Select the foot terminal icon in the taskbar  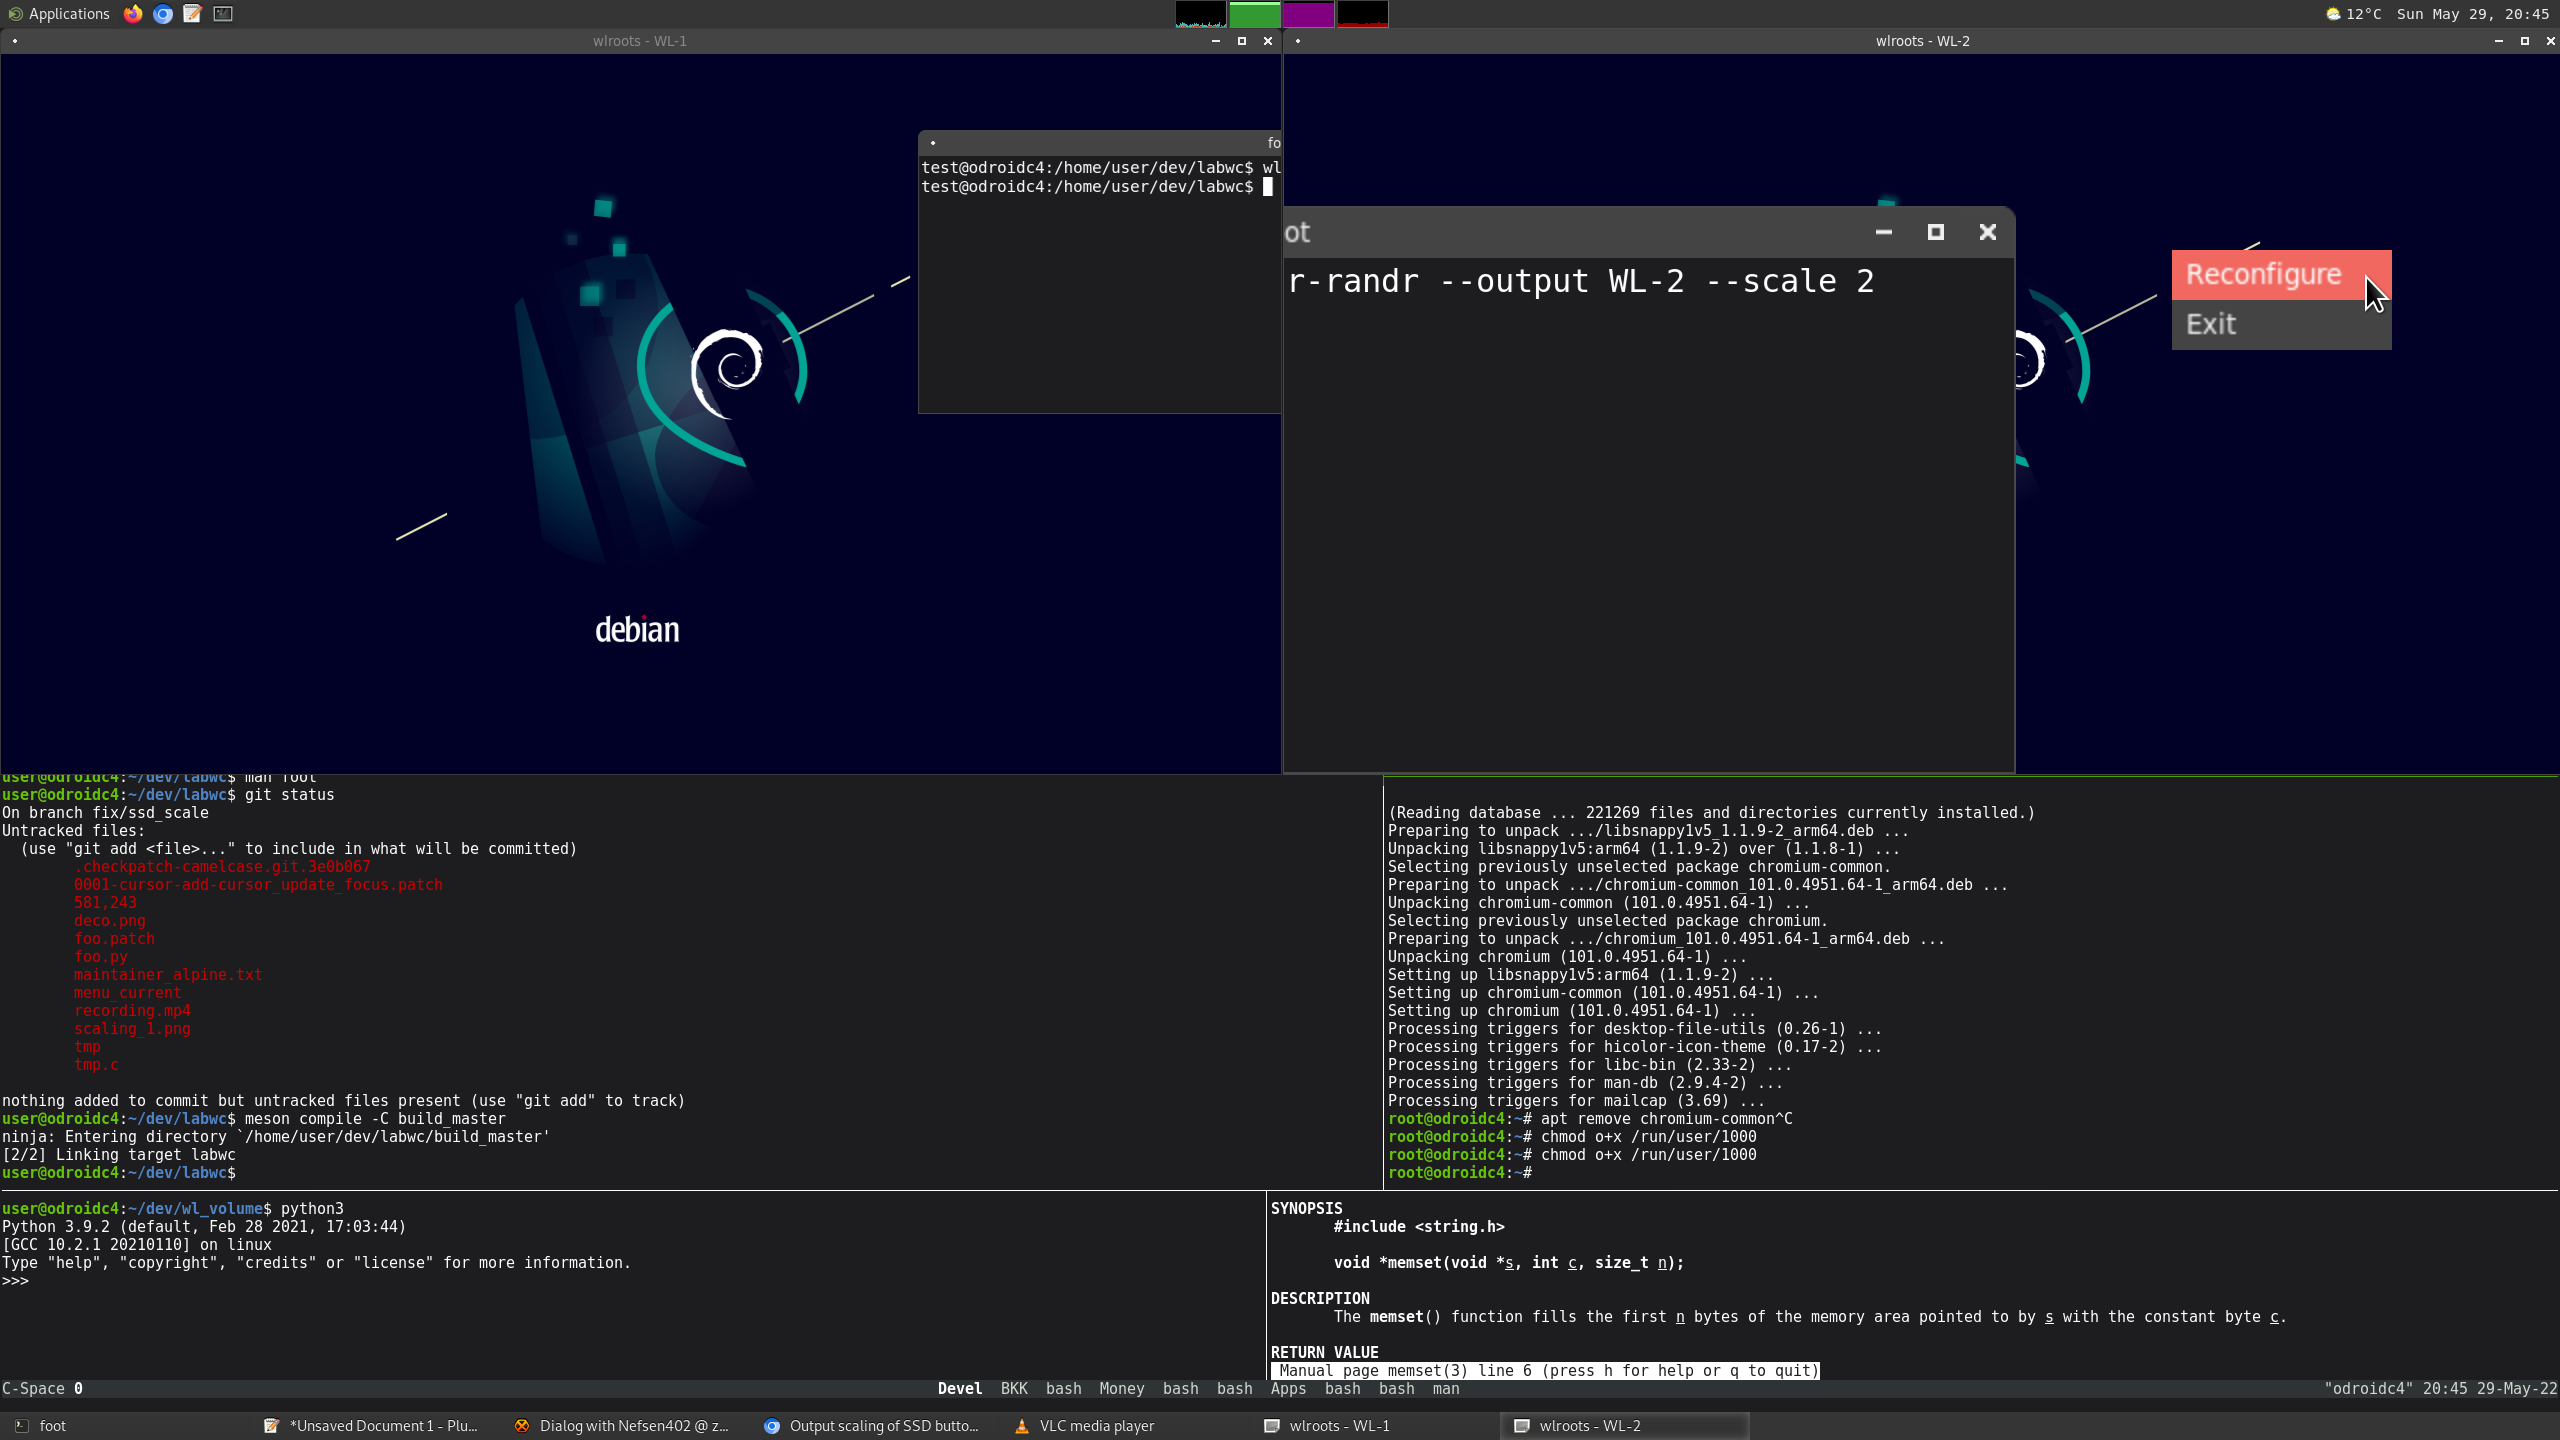pyautogui.click(x=52, y=1425)
